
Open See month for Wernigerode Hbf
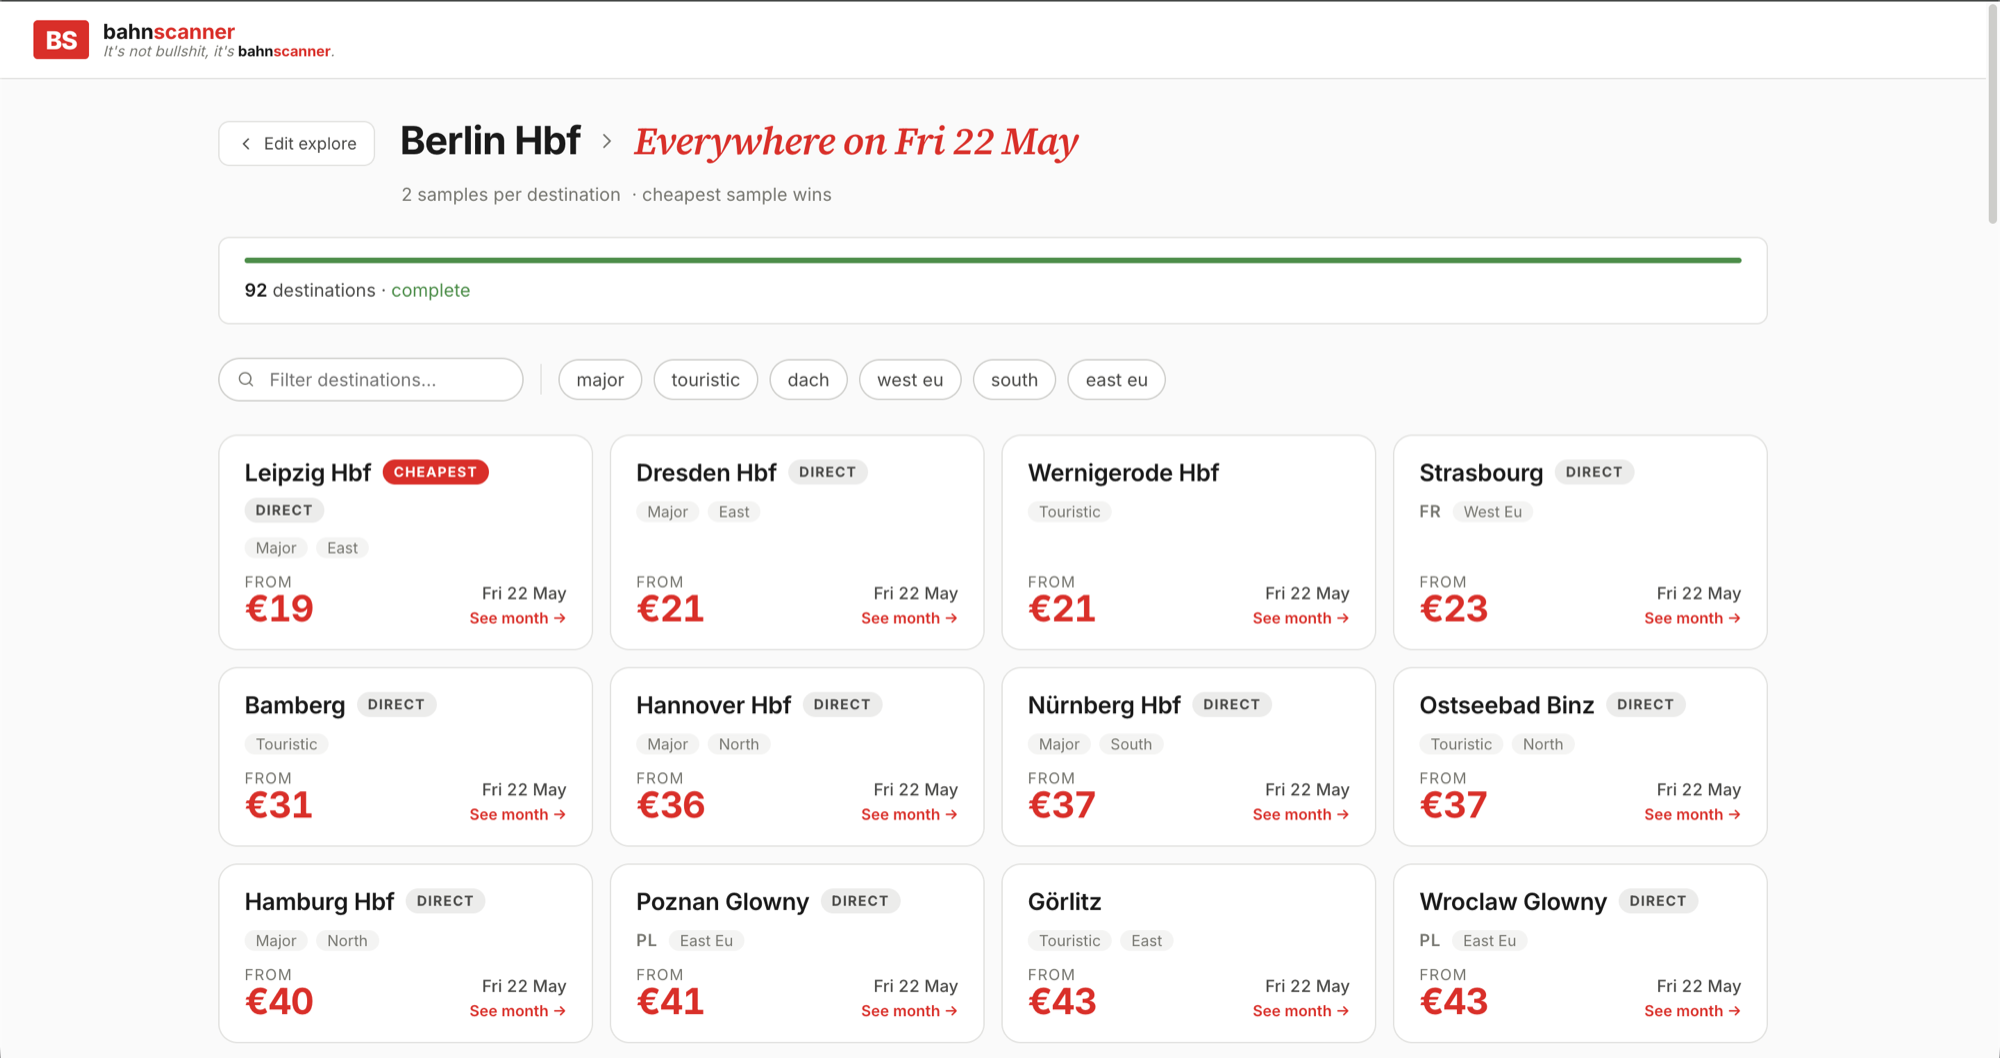[1301, 618]
